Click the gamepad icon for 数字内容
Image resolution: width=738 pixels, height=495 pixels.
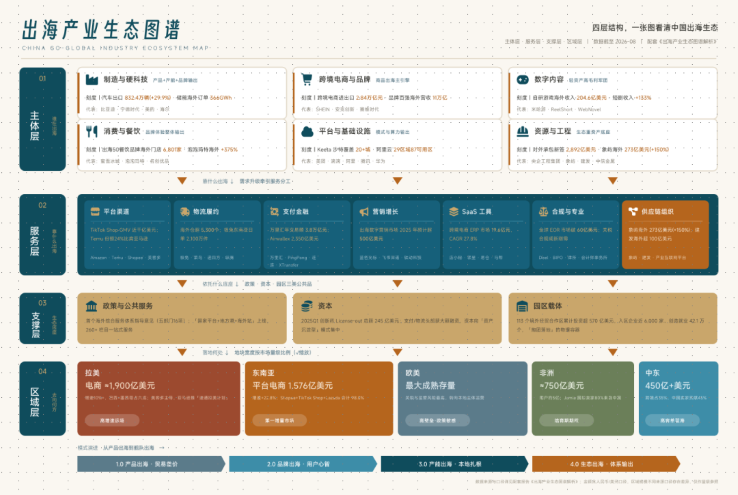[522, 80]
